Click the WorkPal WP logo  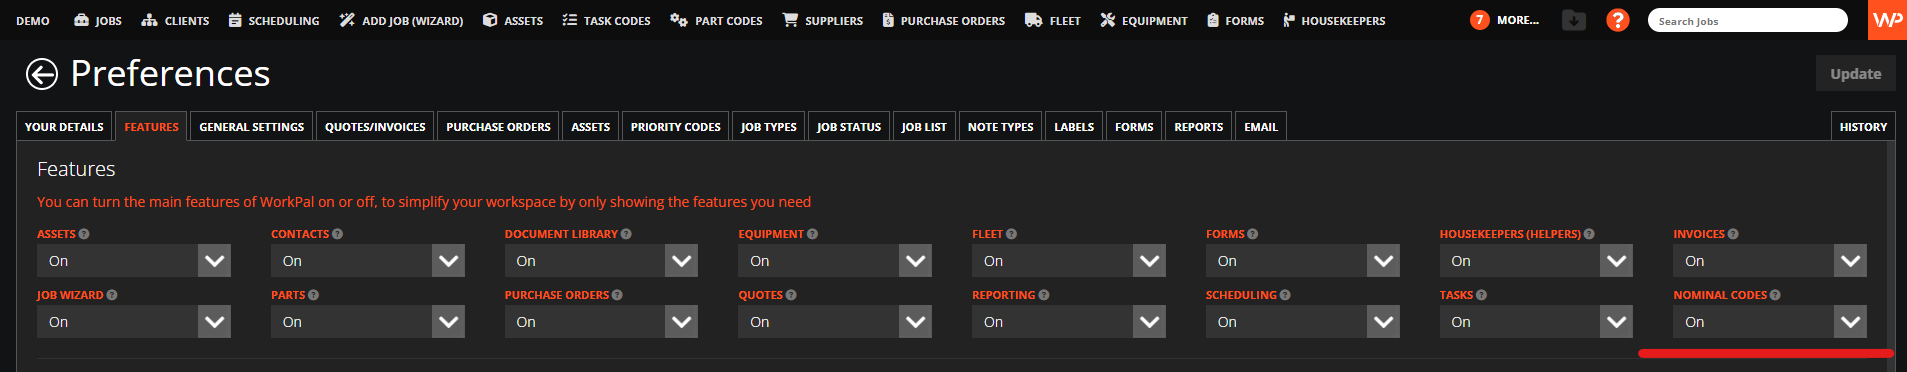click(x=1887, y=20)
